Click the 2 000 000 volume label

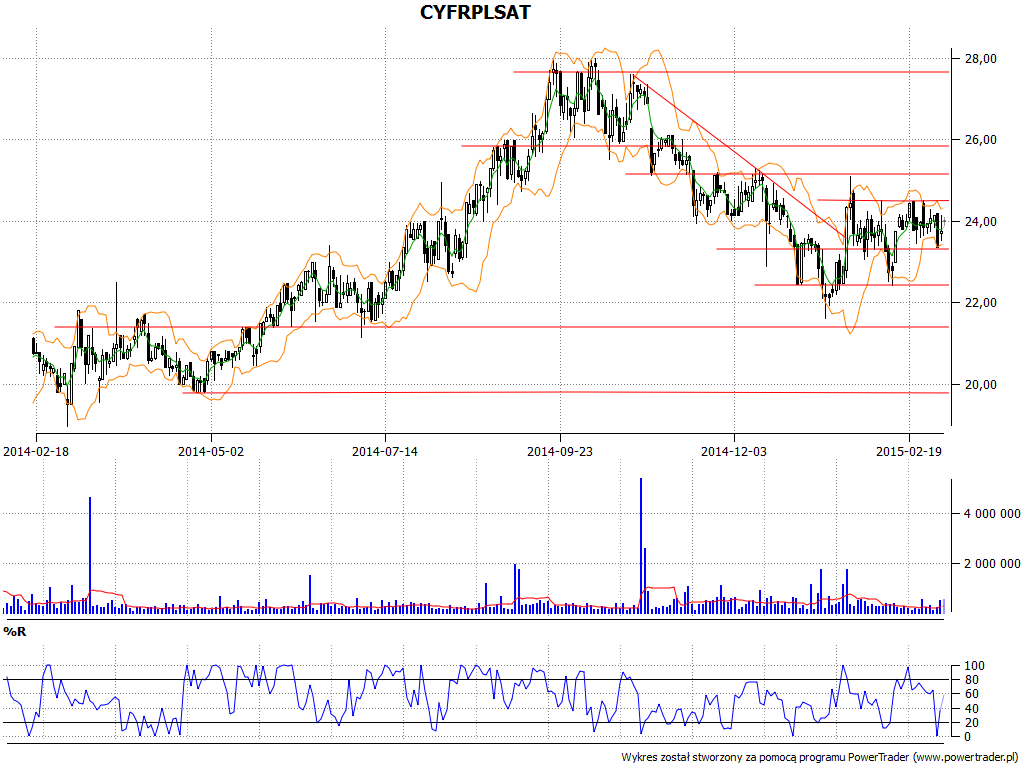992,564
